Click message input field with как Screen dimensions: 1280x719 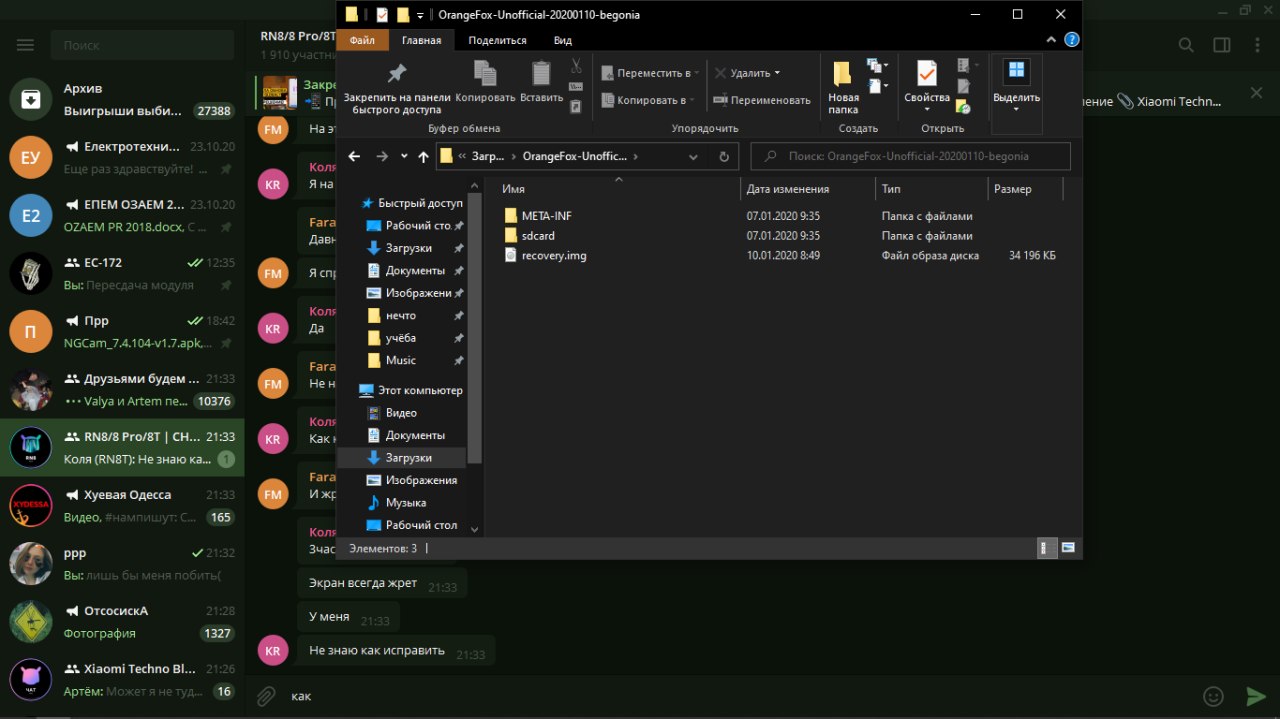click(x=740, y=696)
